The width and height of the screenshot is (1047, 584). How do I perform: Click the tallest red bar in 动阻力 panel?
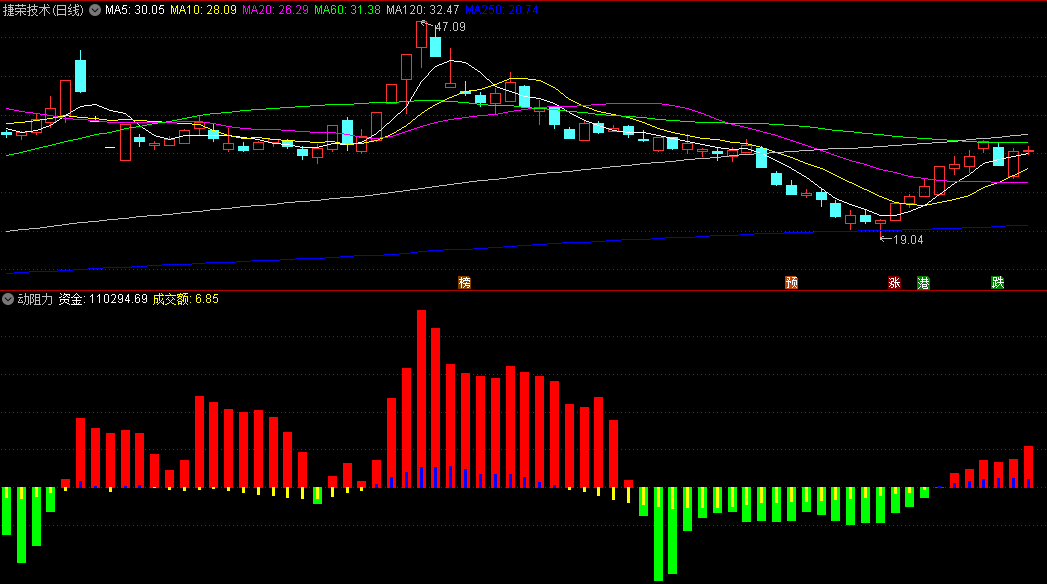pos(421,398)
